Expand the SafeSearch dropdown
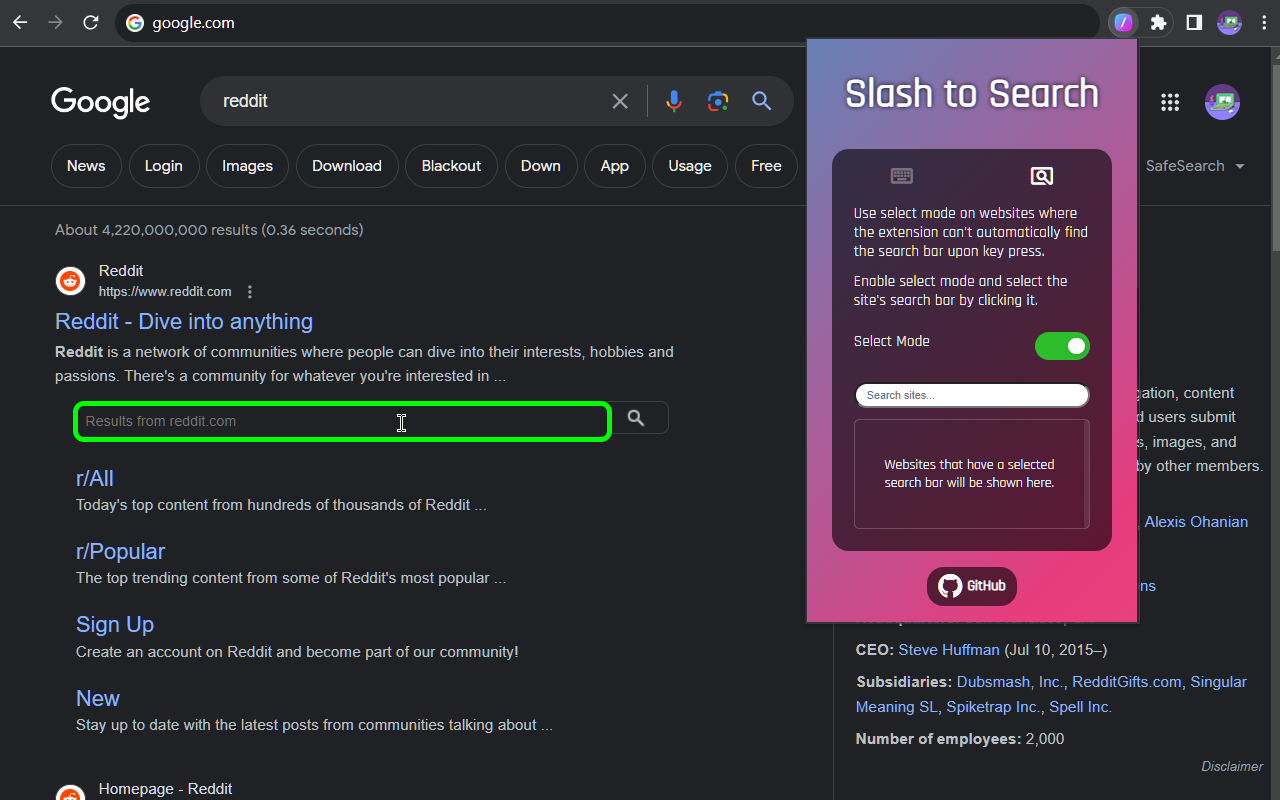Viewport: 1280px width, 800px height. (1195, 166)
